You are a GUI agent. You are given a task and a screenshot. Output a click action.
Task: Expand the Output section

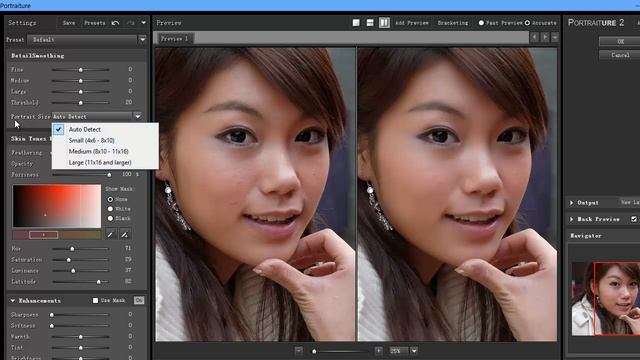click(571, 202)
